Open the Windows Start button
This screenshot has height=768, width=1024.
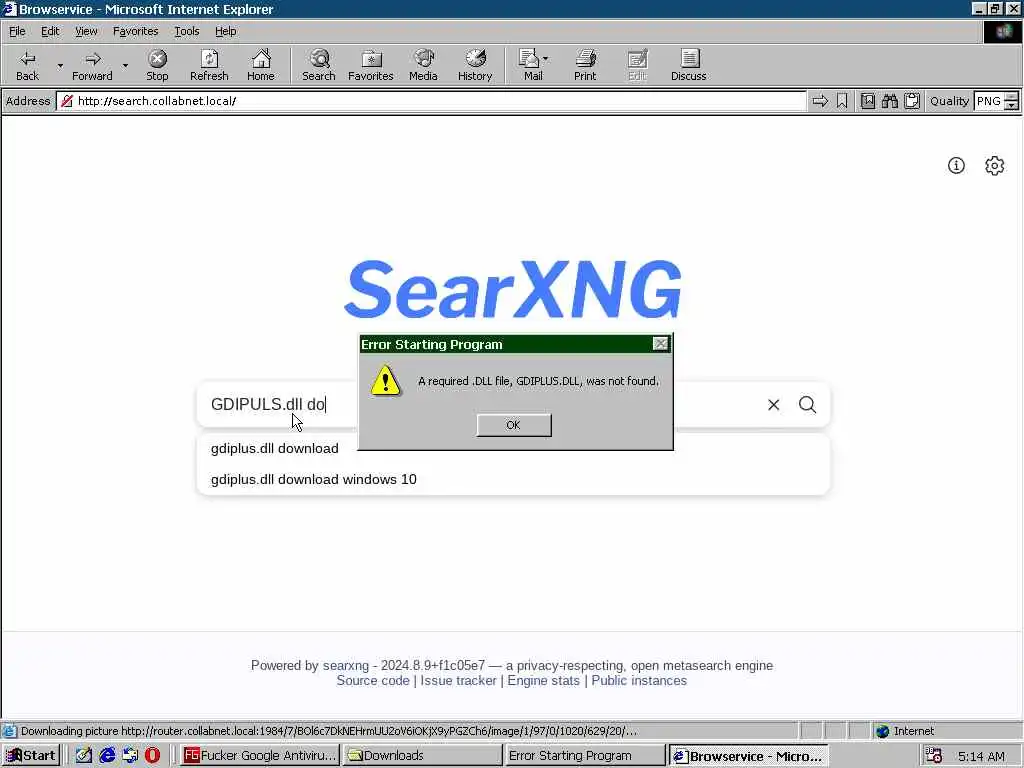(x=31, y=756)
